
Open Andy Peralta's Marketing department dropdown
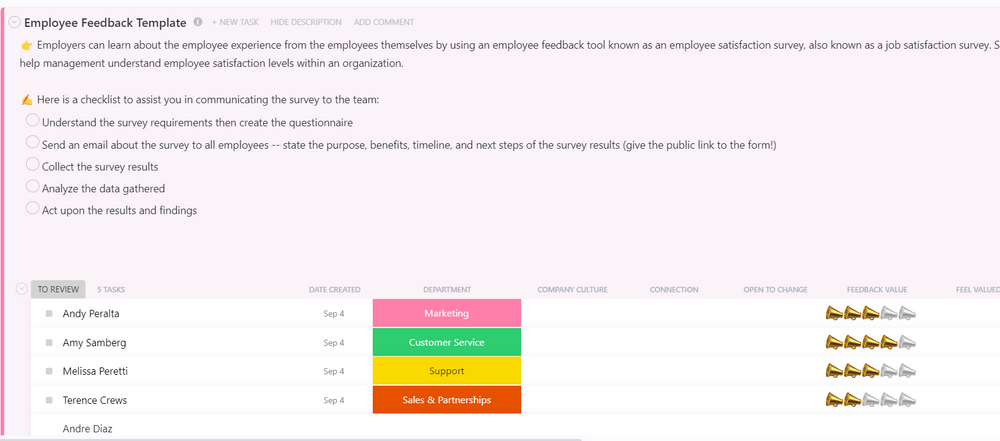[447, 314]
